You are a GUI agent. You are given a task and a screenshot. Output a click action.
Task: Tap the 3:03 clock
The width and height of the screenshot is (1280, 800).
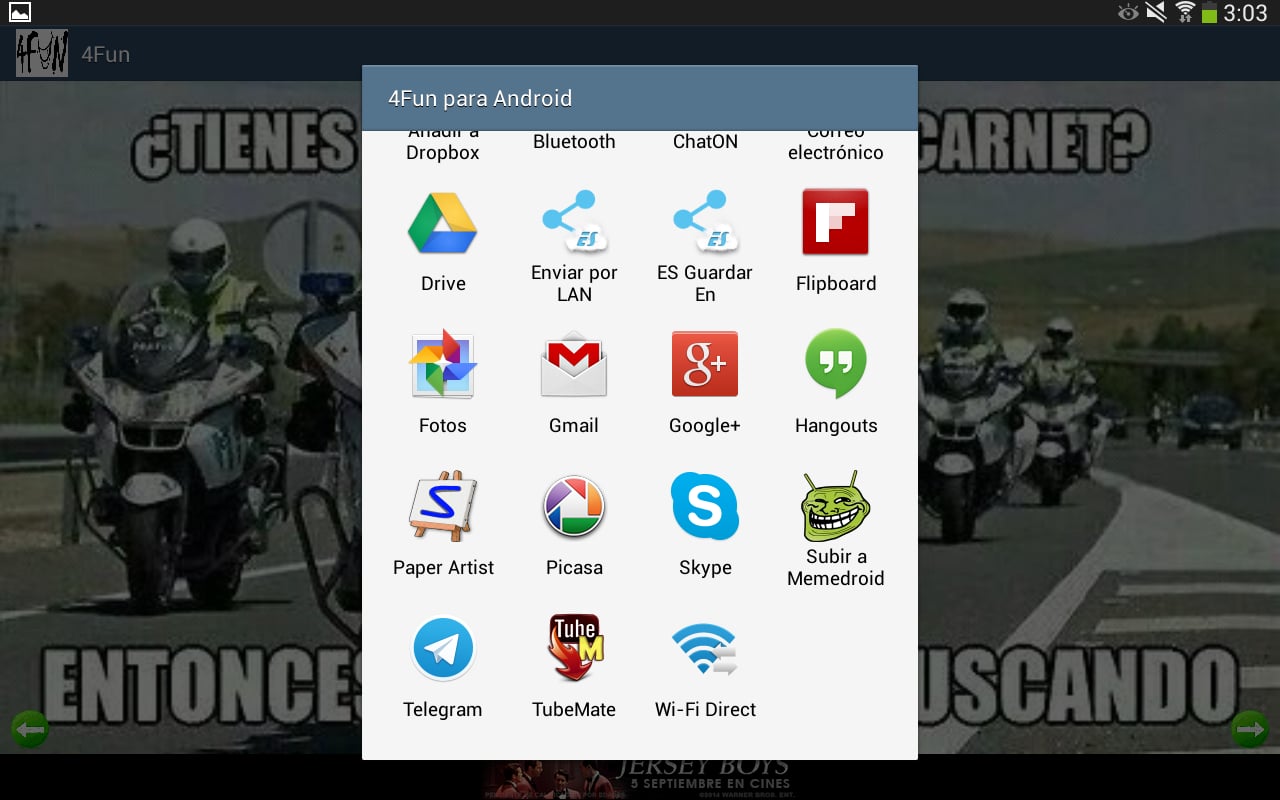coord(1246,13)
